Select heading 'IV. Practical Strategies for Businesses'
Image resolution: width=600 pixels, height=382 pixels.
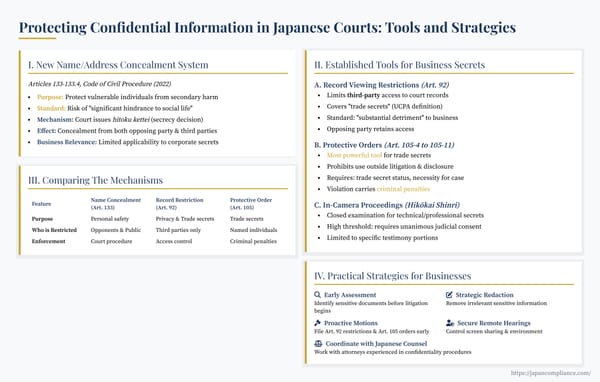pos(393,276)
